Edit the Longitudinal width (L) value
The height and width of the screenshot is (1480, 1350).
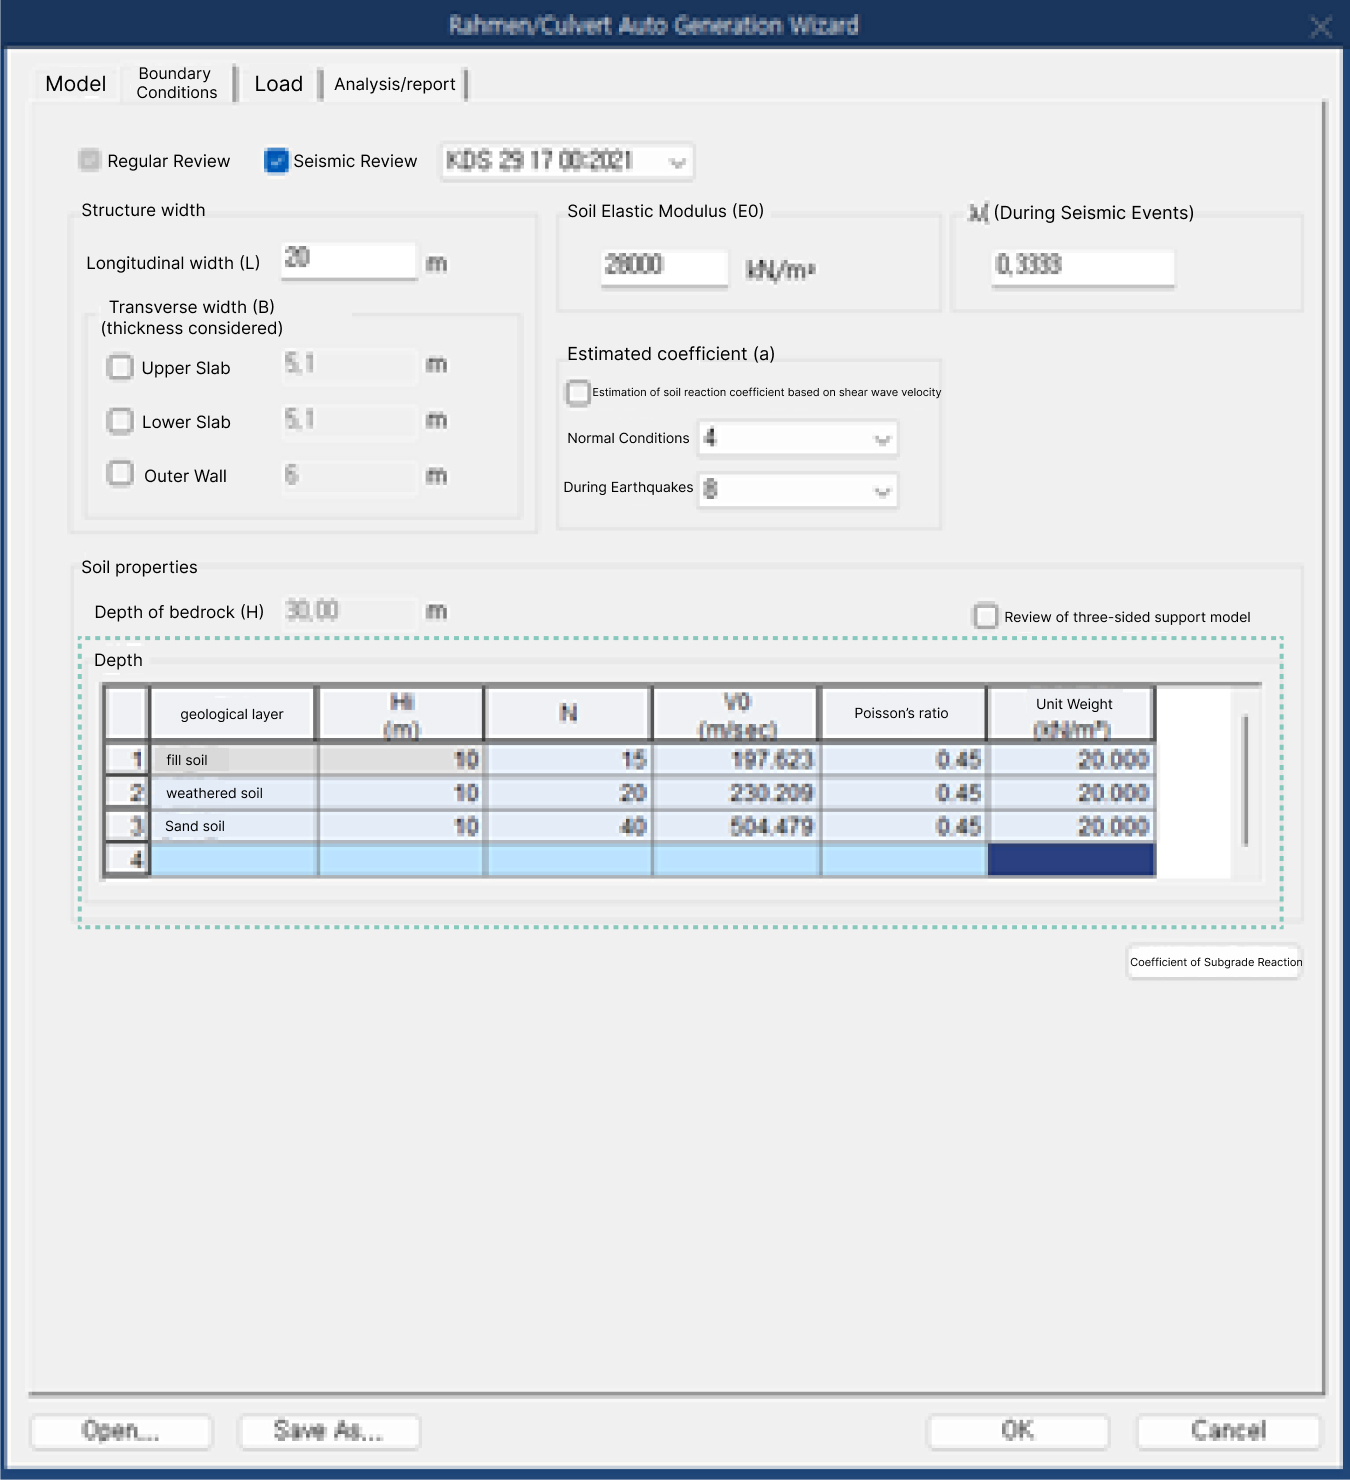point(348,260)
